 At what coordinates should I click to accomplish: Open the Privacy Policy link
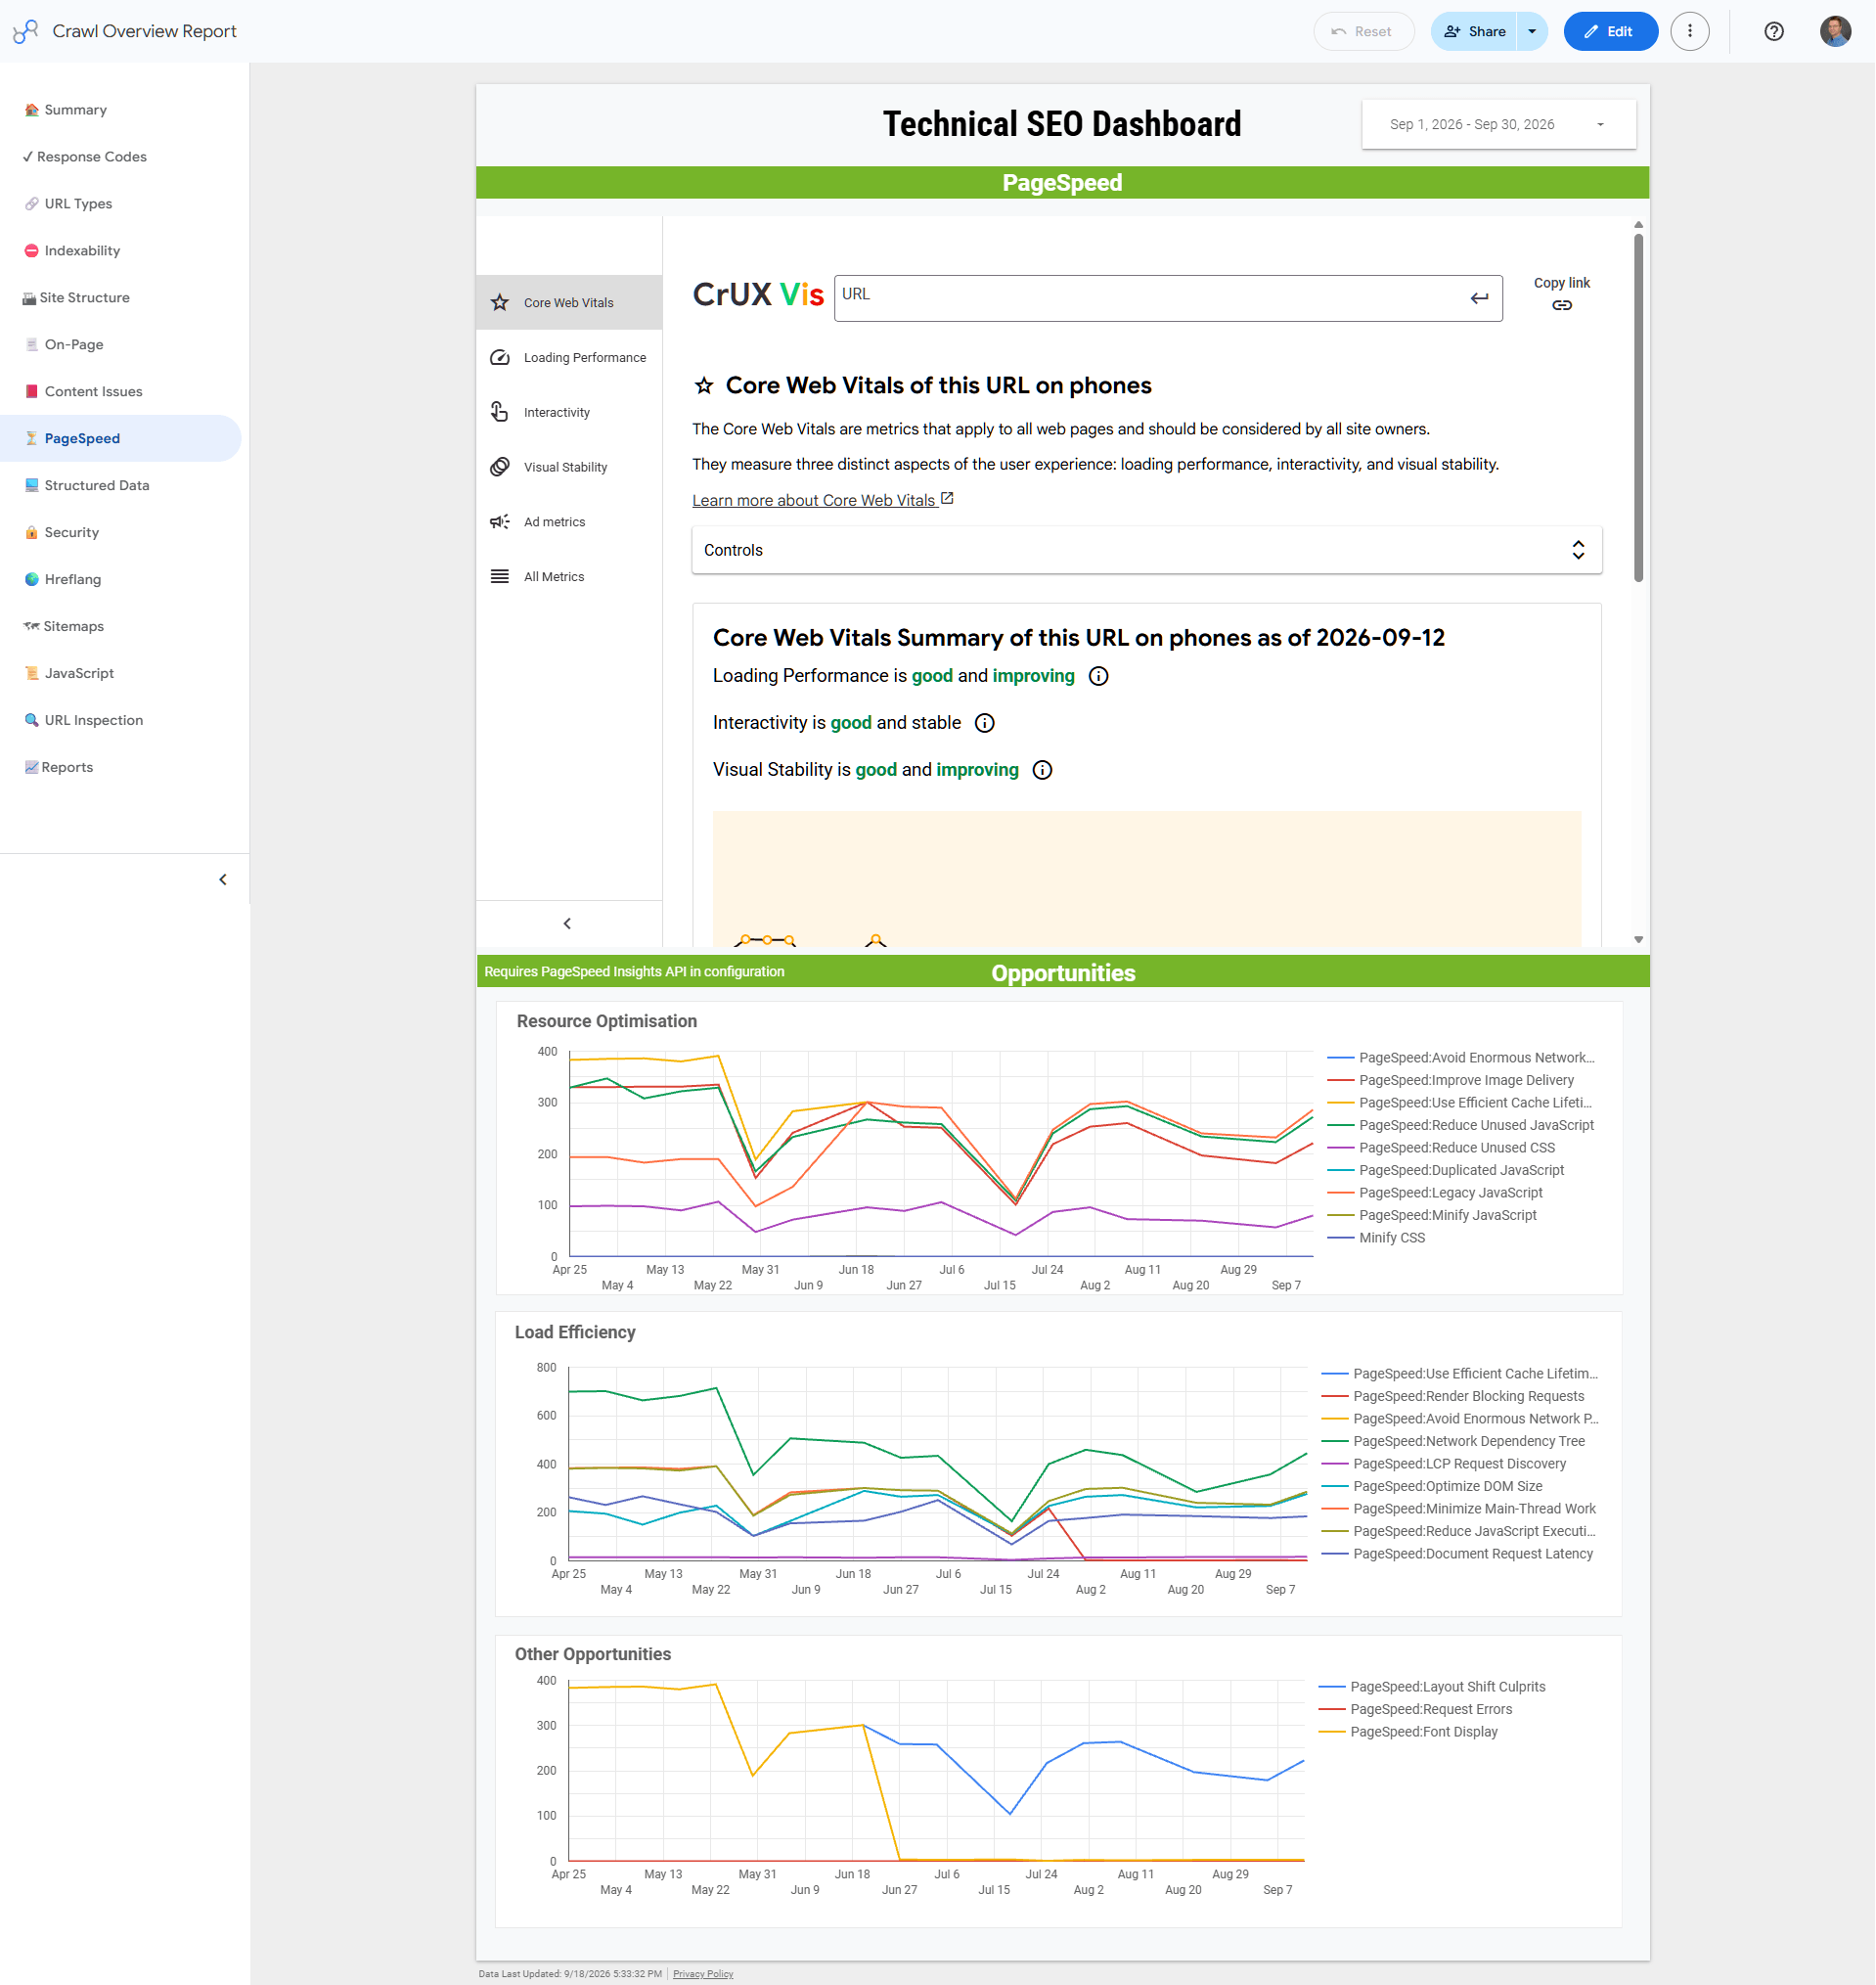[702, 1974]
